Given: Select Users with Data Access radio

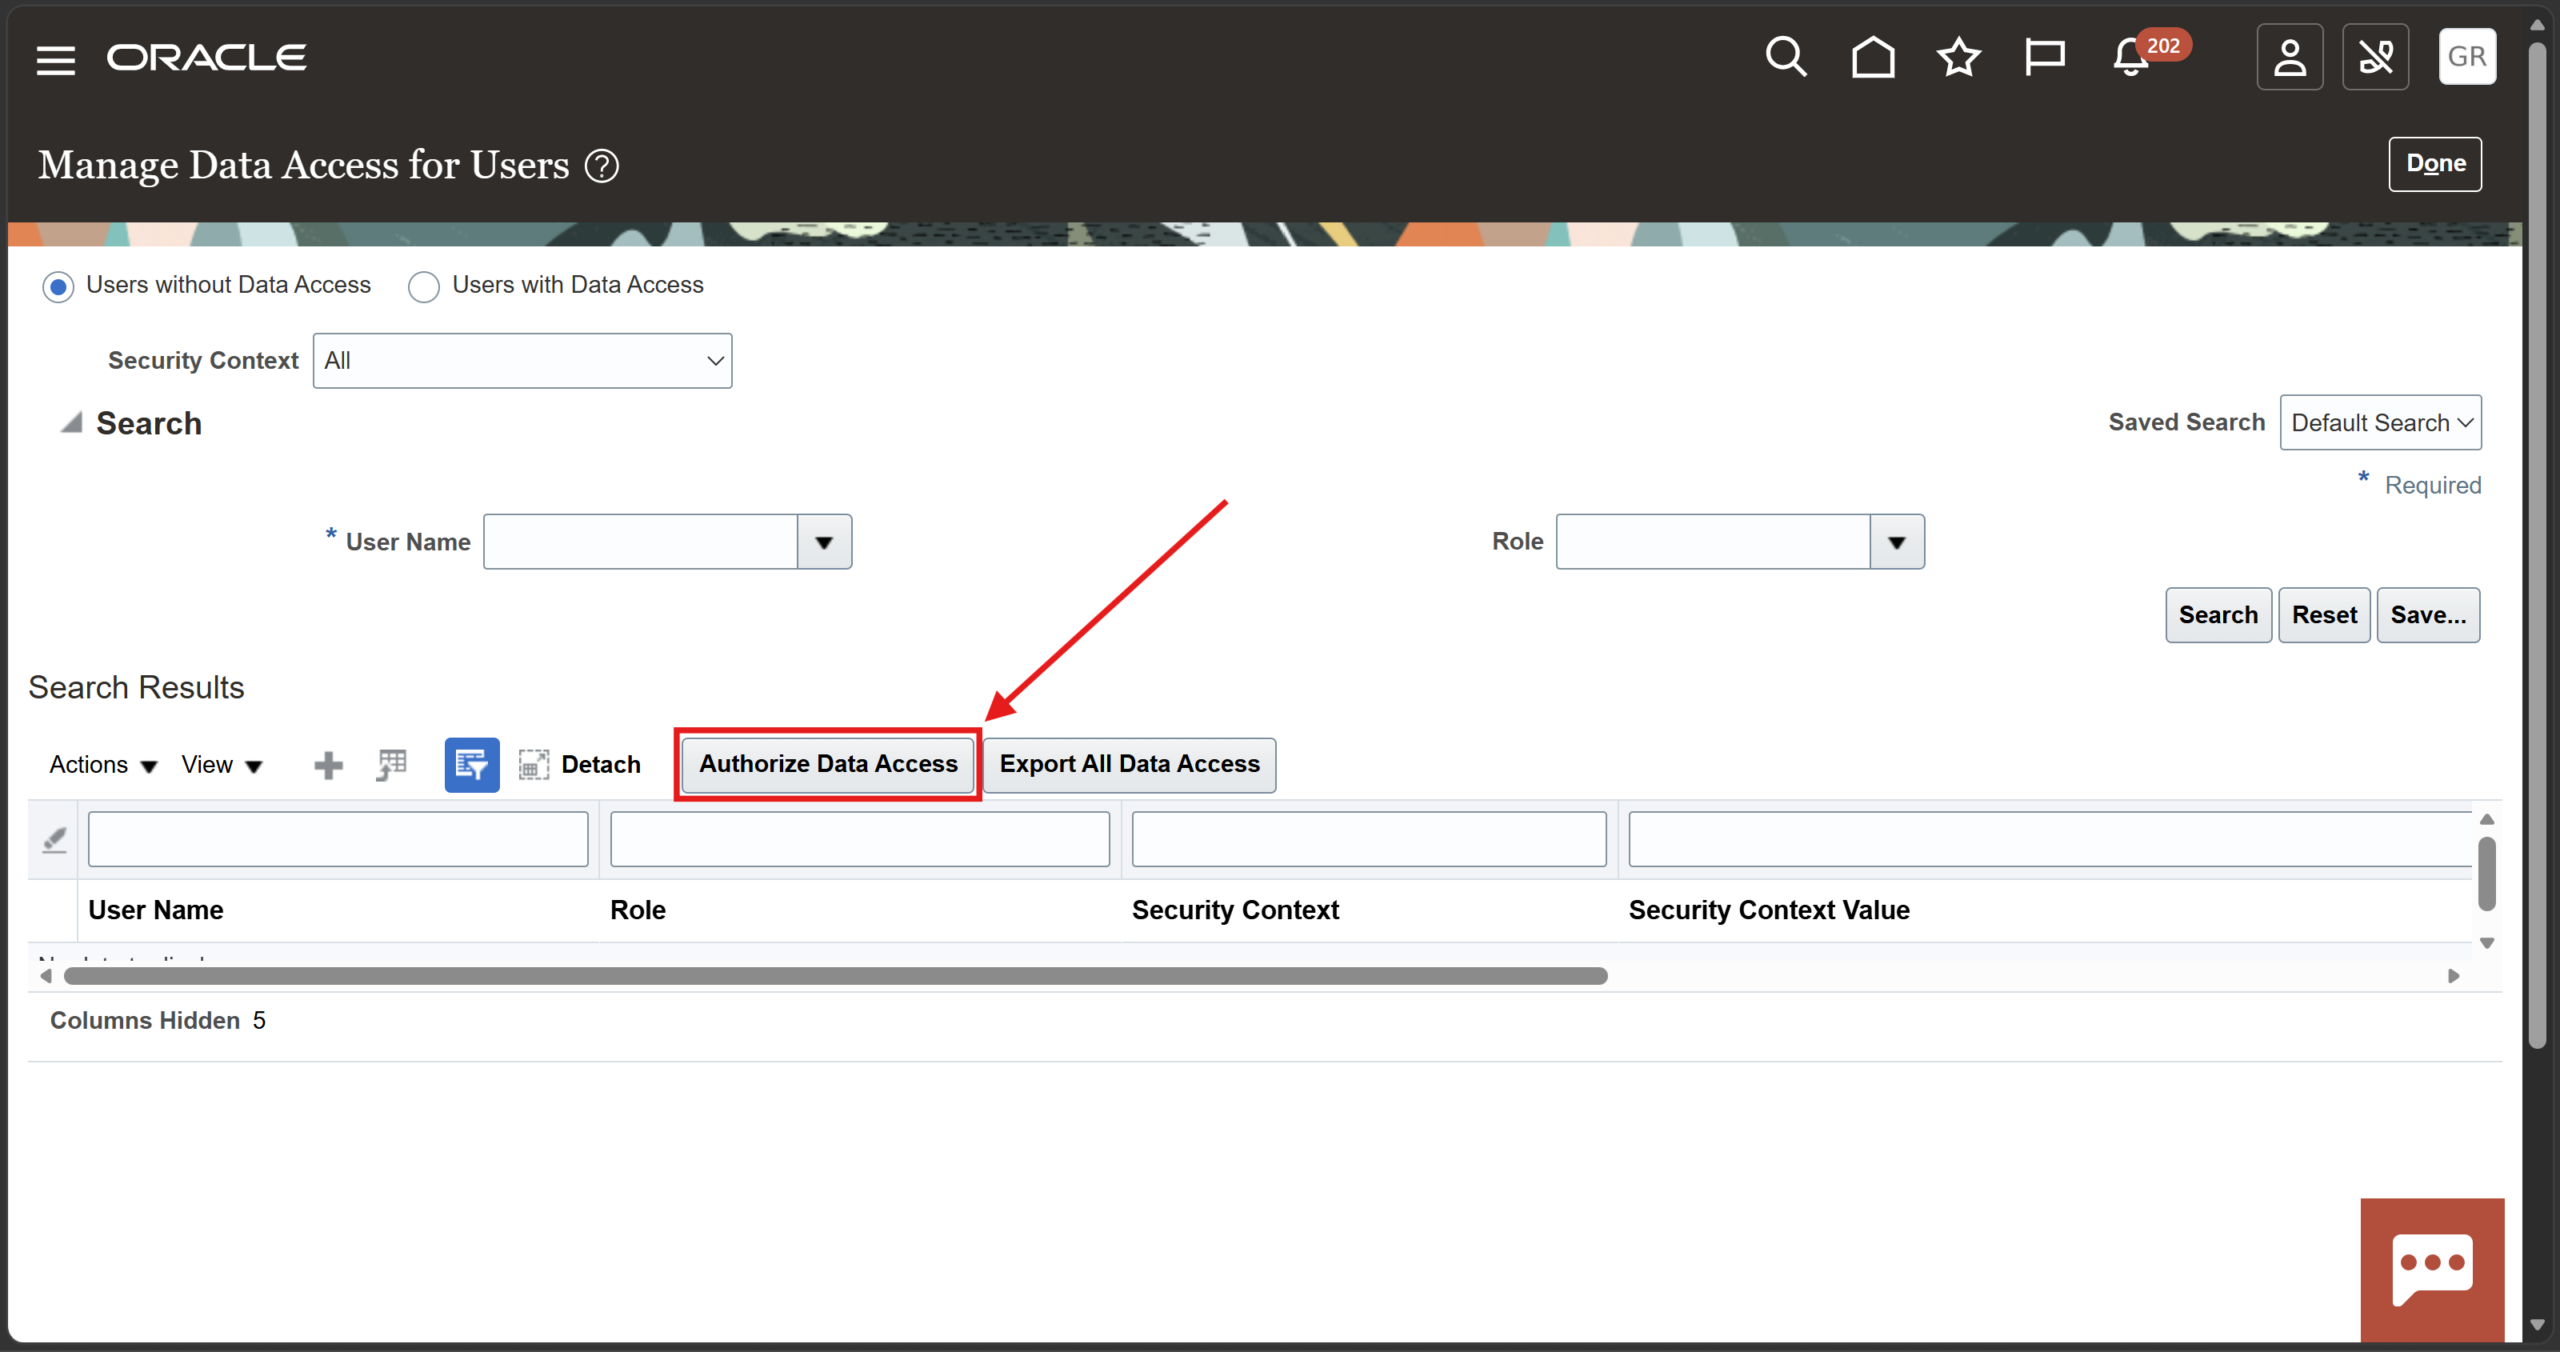Looking at the screenshot, I should [x=424, y=287].
